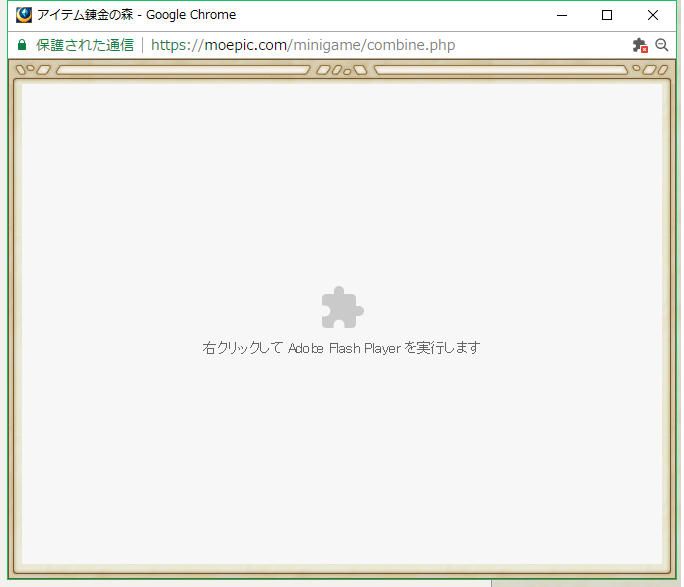Click the window title アイテム錬金の森 - Google Chrome
This screenshot has height=587, width=684.
point(137,15)
